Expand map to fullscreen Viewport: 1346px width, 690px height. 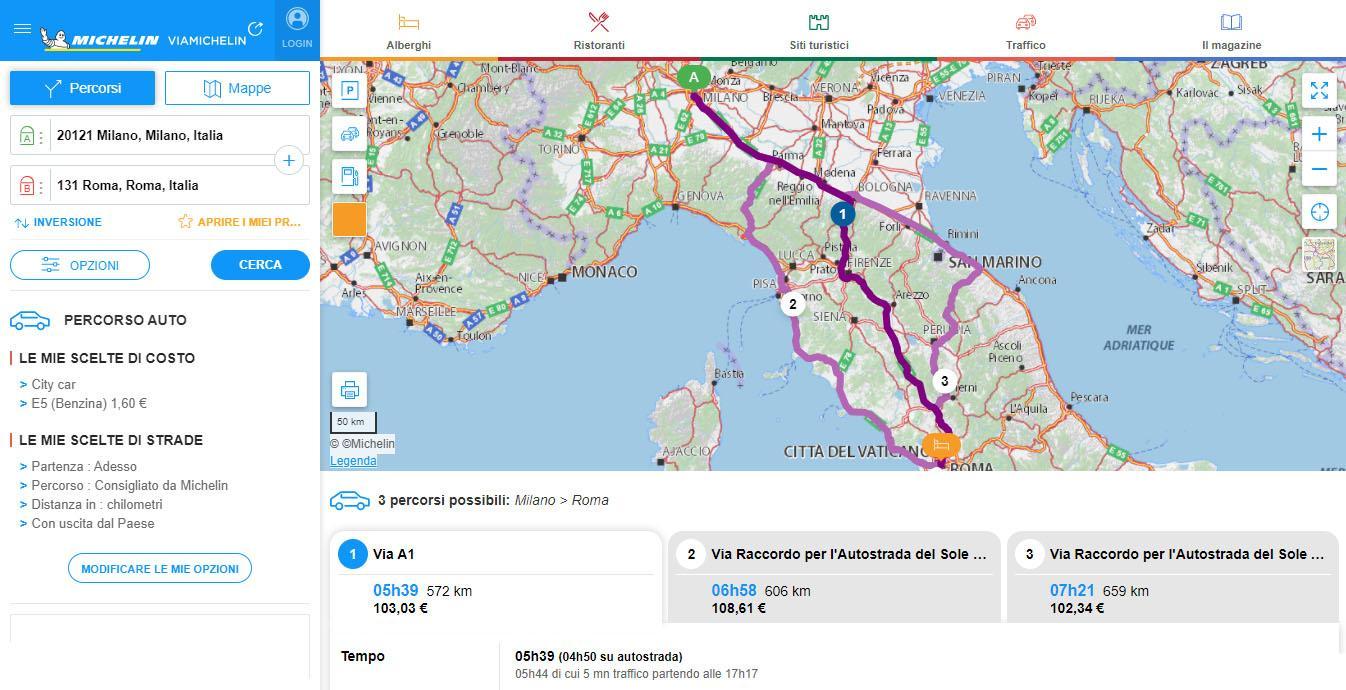click(x=1319, y=90)
